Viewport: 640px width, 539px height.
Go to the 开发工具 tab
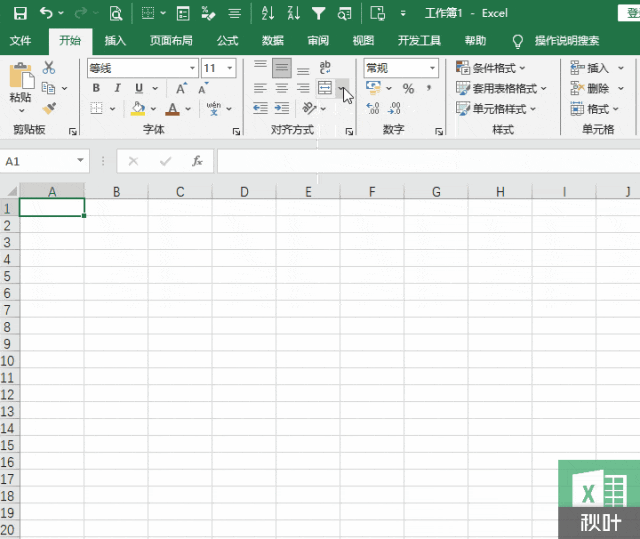point(419,40)
